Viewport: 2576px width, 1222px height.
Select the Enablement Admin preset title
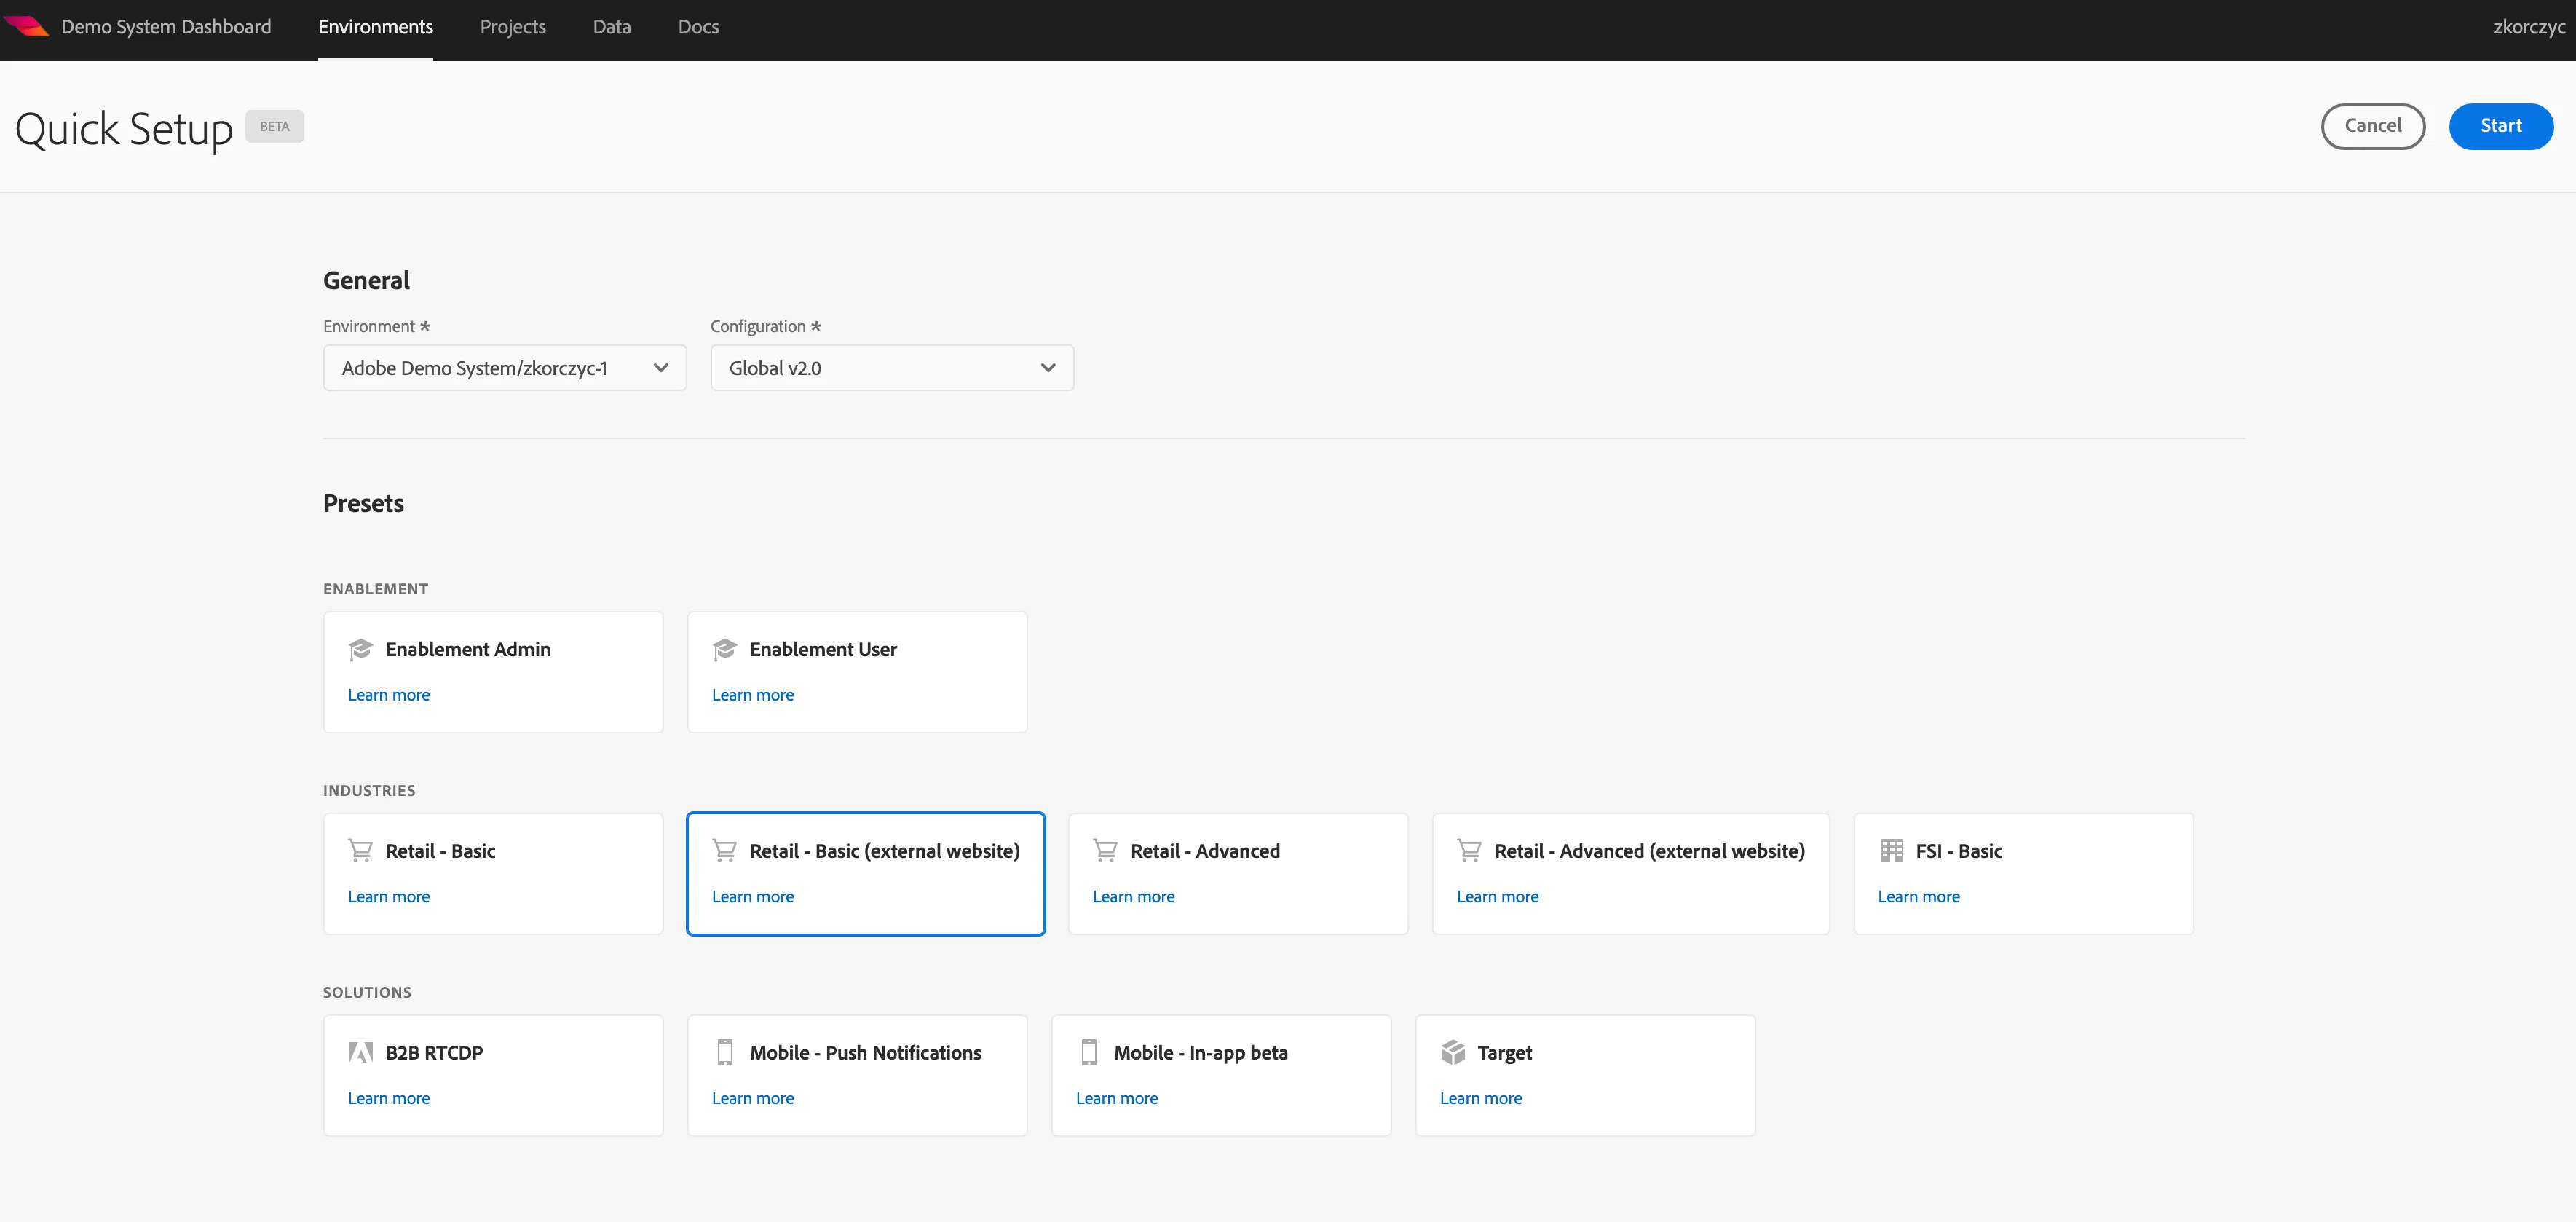coord(468,650)
